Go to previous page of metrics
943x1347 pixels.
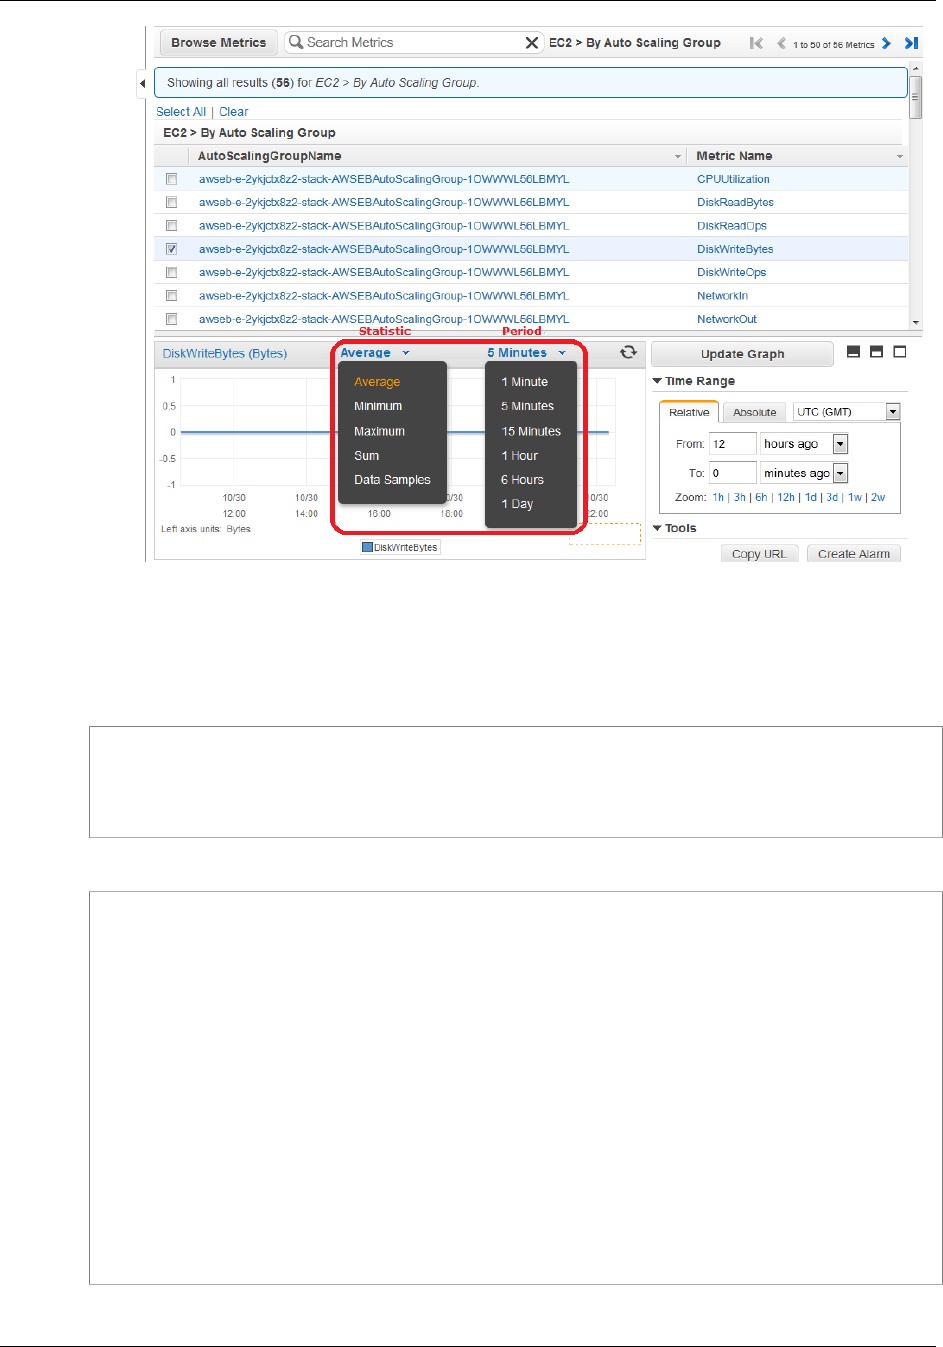(782, 43)
